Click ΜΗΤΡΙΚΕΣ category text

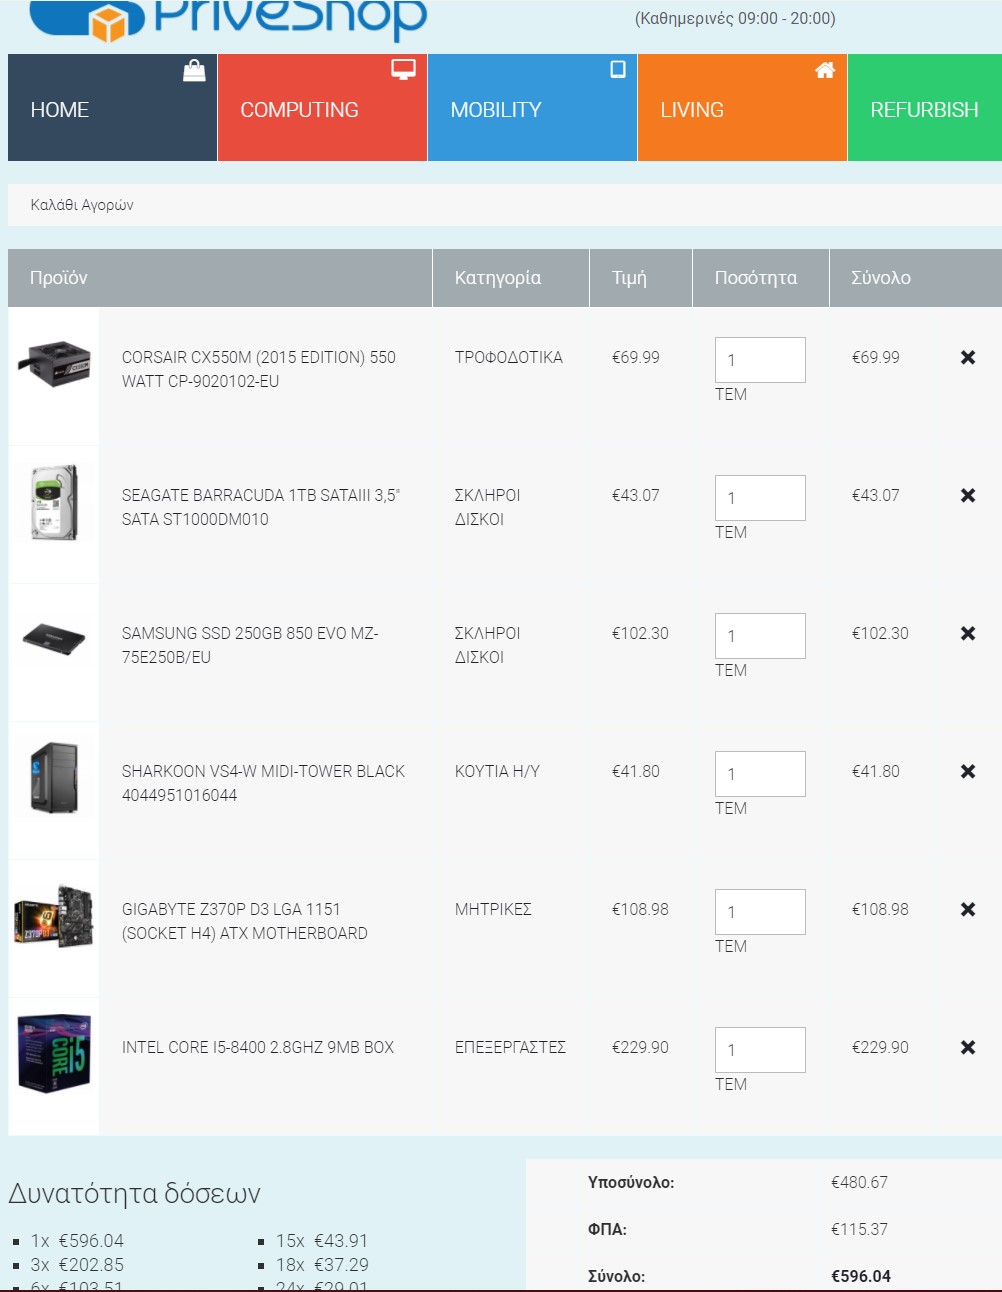[493, 909]
